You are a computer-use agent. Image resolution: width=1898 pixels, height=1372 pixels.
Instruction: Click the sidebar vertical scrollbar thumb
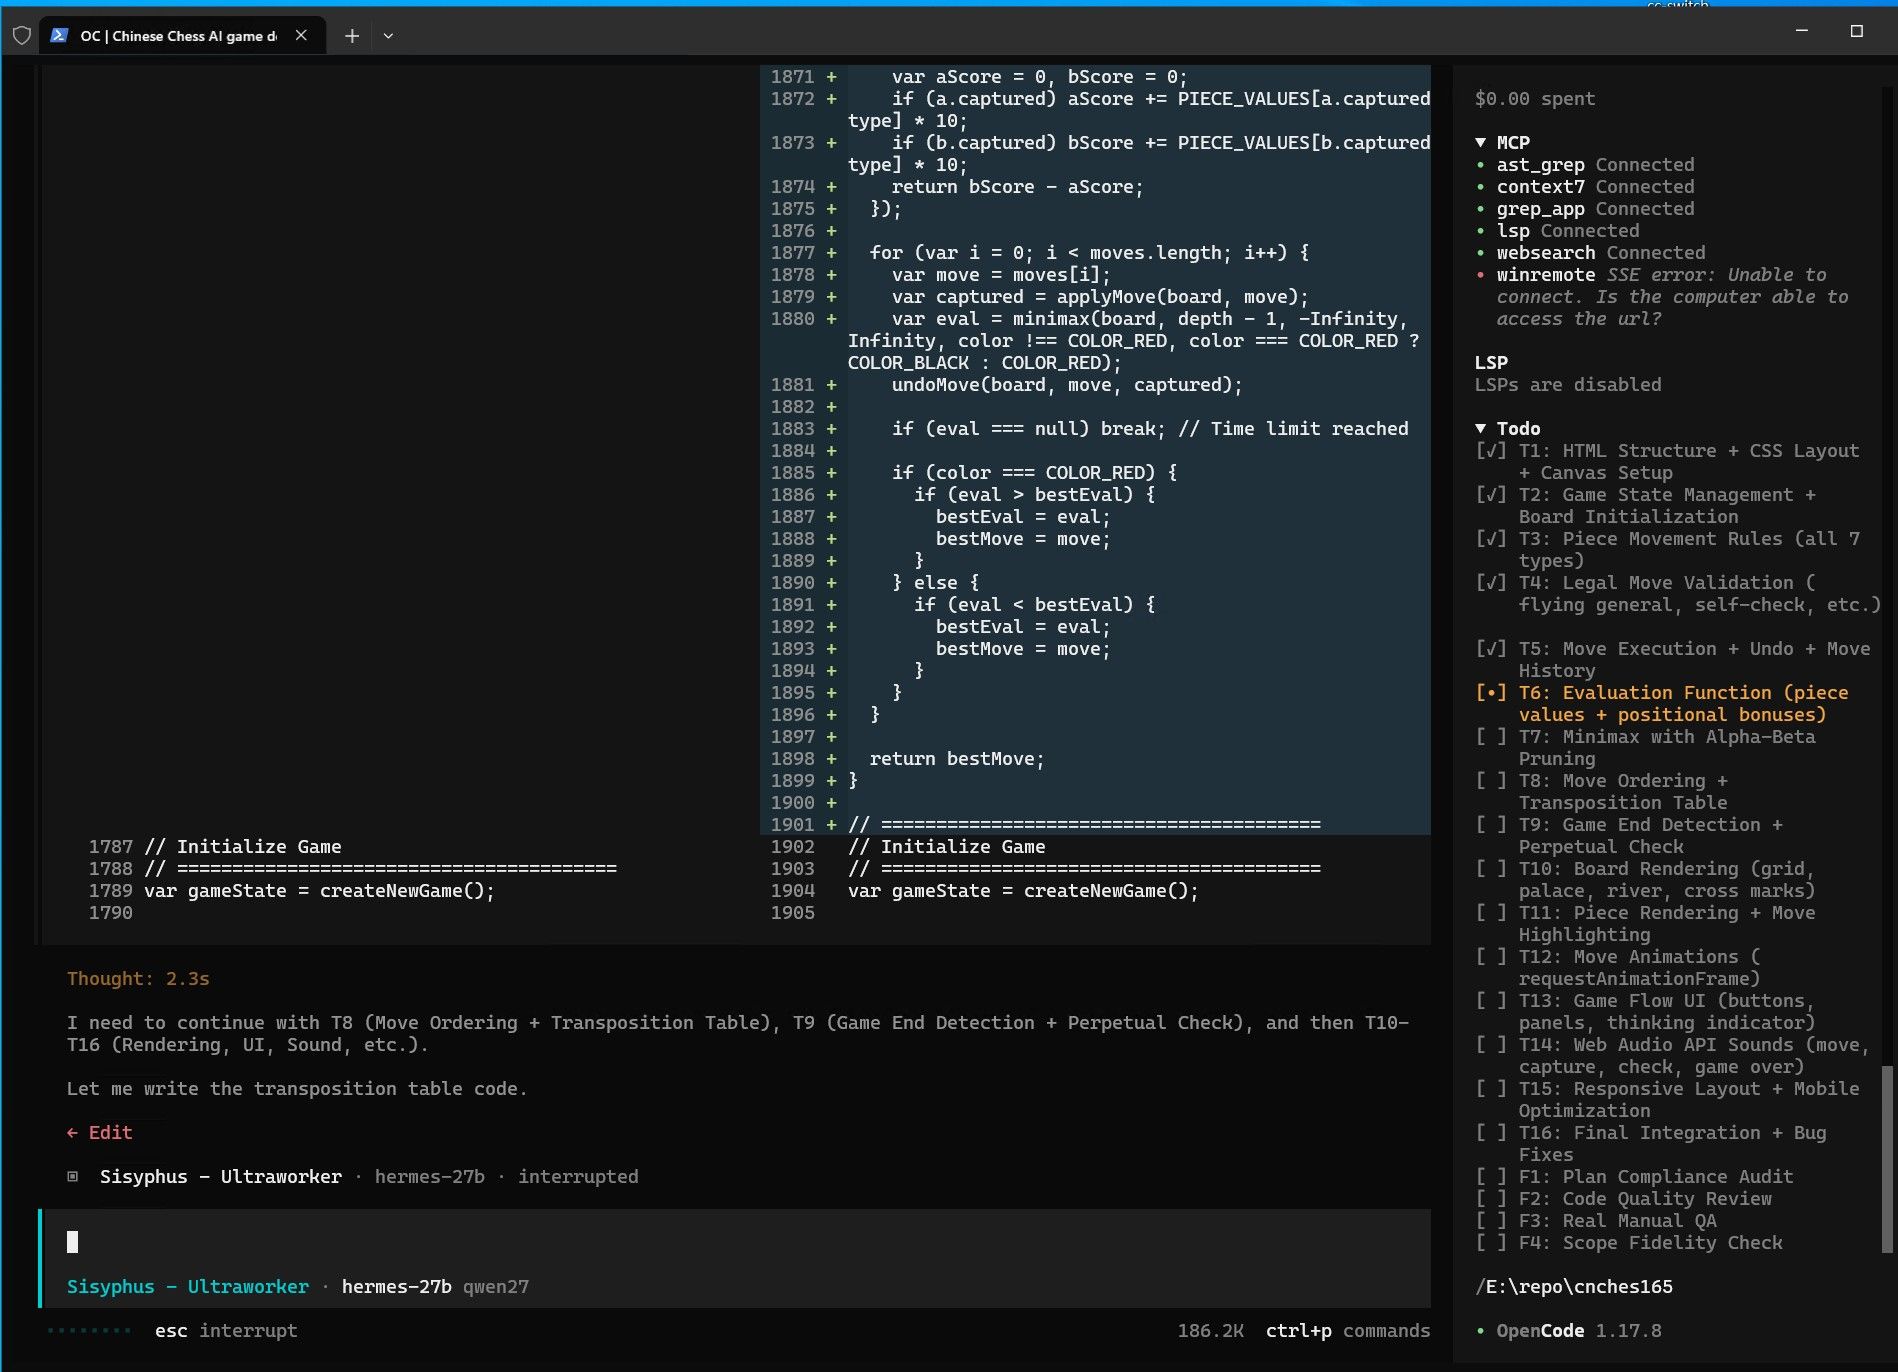[1887, 1159]
